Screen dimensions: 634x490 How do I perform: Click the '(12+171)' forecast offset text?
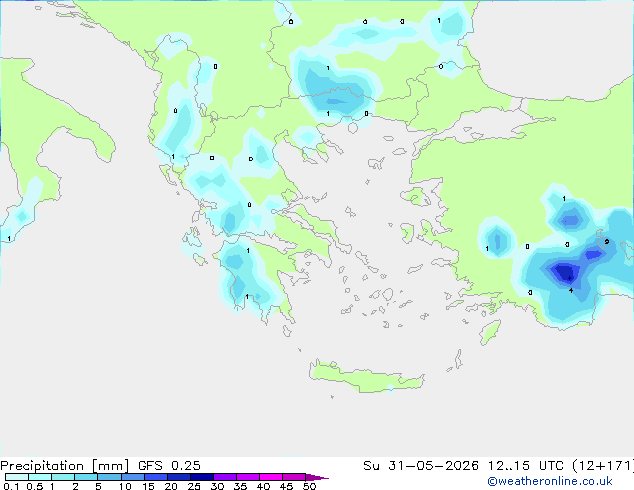603,466
